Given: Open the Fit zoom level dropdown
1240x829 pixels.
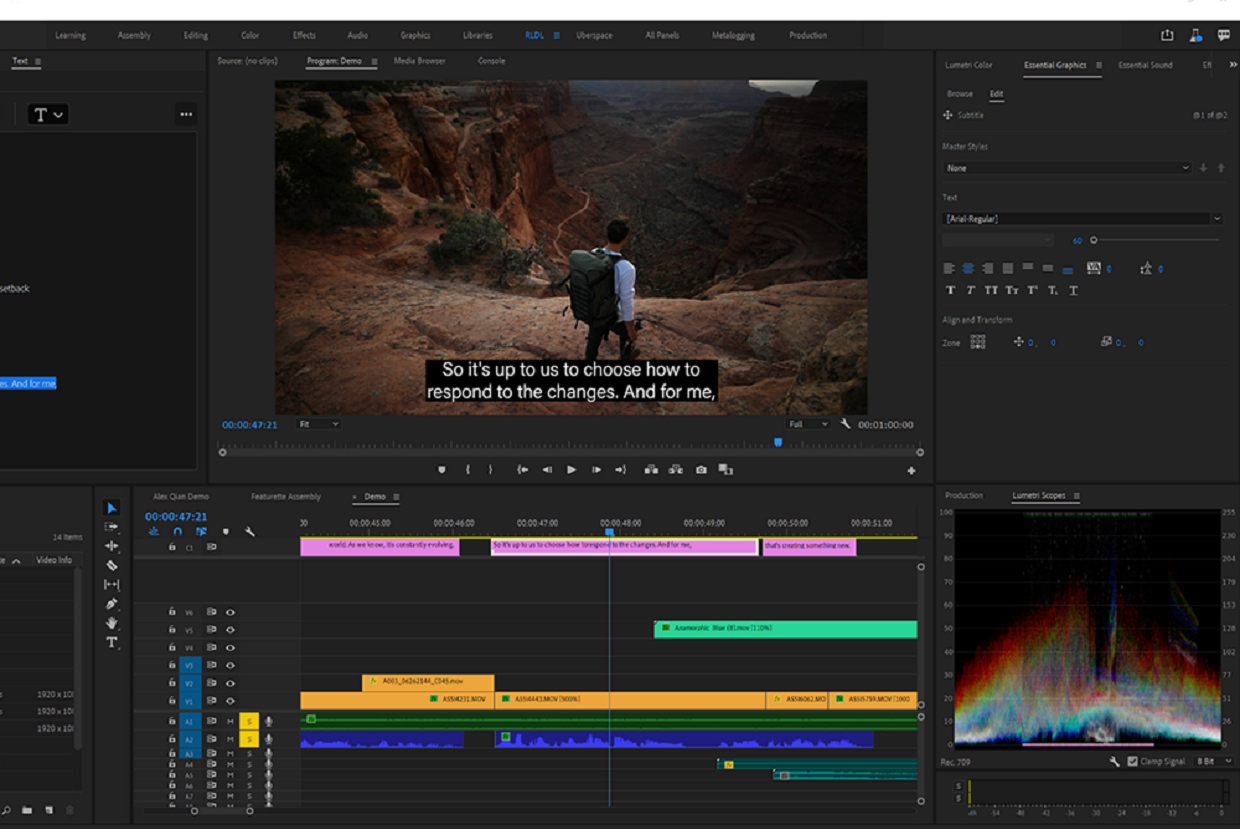Looking at the screenshot, I should pyautogui.click(x=319, y=424).
